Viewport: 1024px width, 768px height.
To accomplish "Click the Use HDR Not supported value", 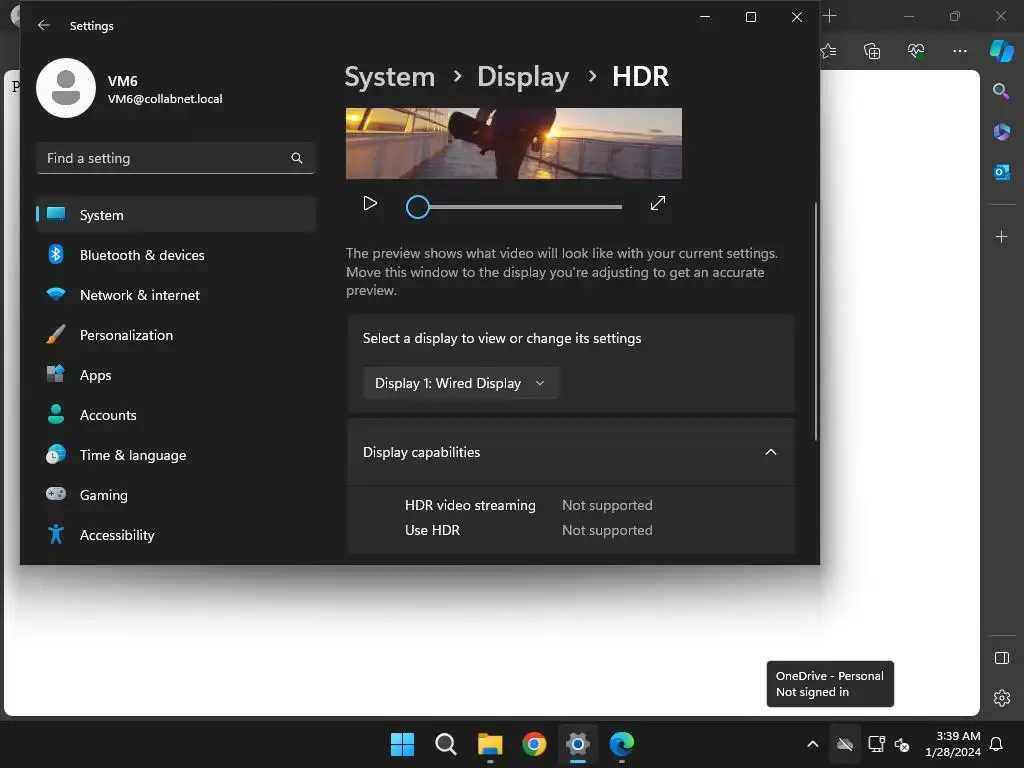I will 607,530.
